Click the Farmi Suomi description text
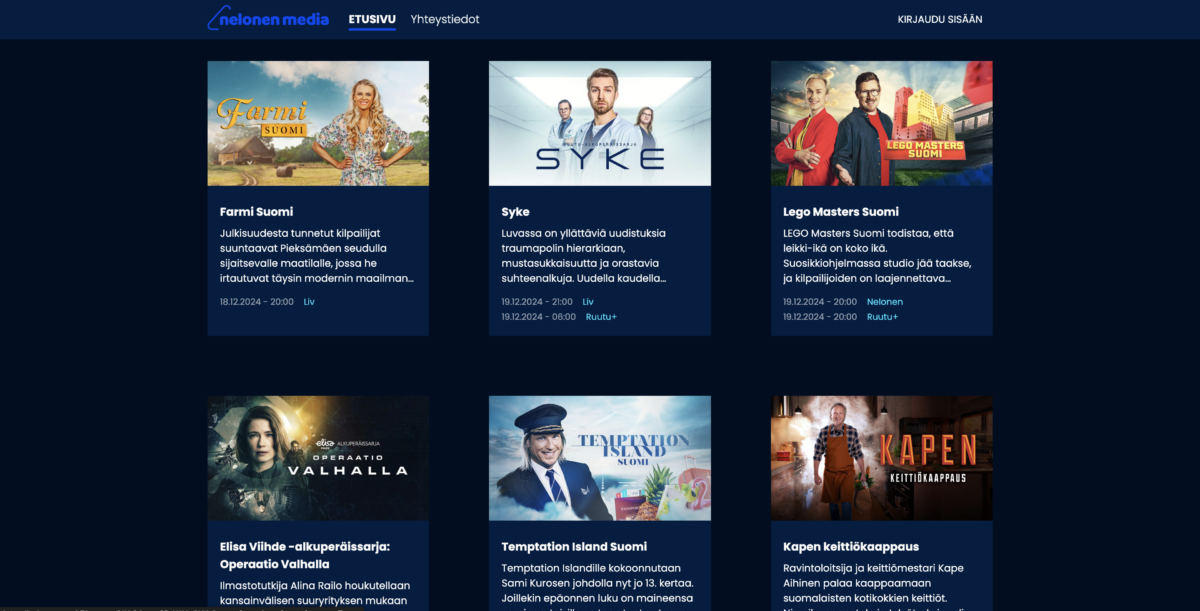The image size is (1200, 611). coord(317,256)
